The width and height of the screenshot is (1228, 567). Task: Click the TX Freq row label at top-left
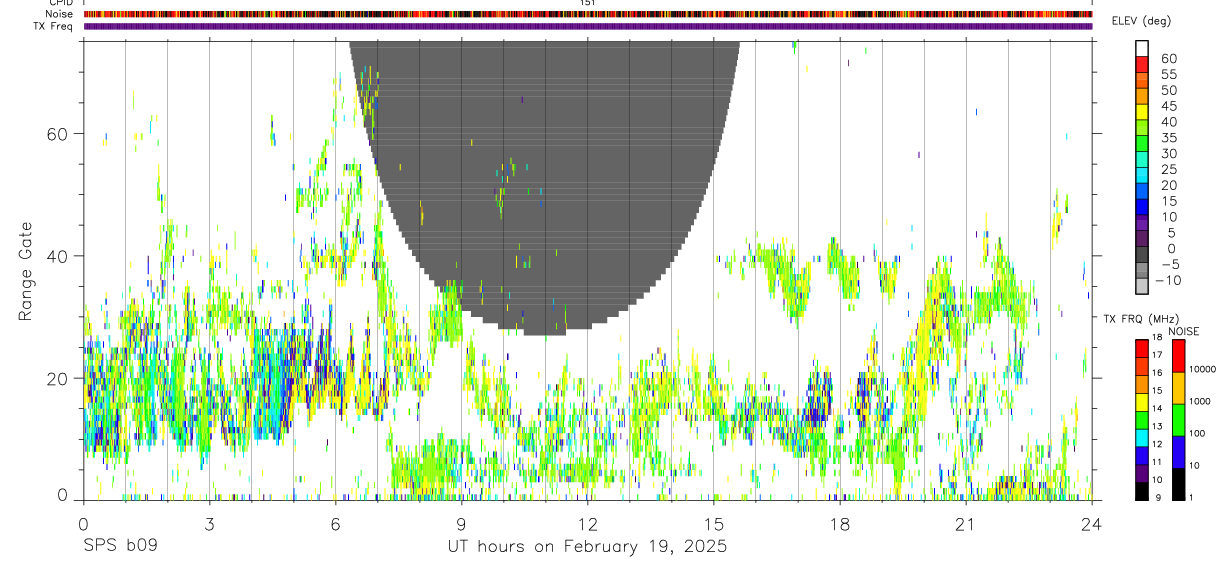coord(54,26)
